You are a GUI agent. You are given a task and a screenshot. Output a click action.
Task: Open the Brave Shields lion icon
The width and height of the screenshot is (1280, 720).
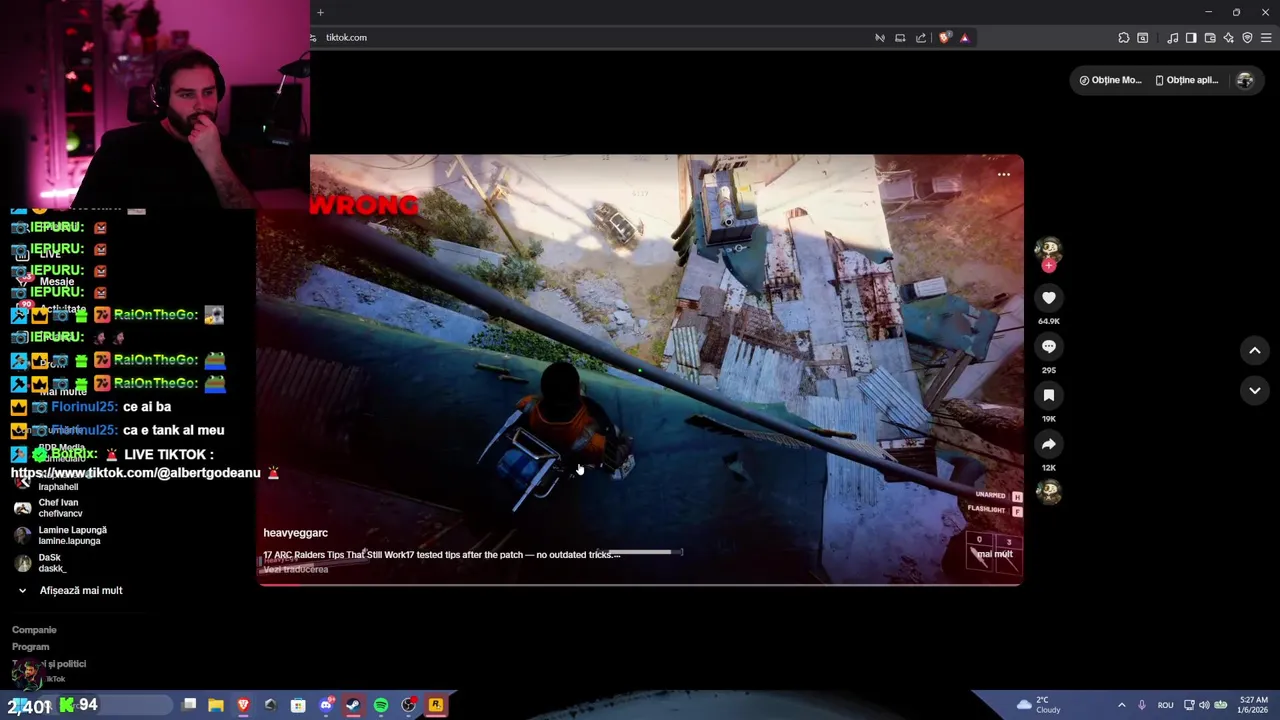pyautogui.click(x=945, y=38)
